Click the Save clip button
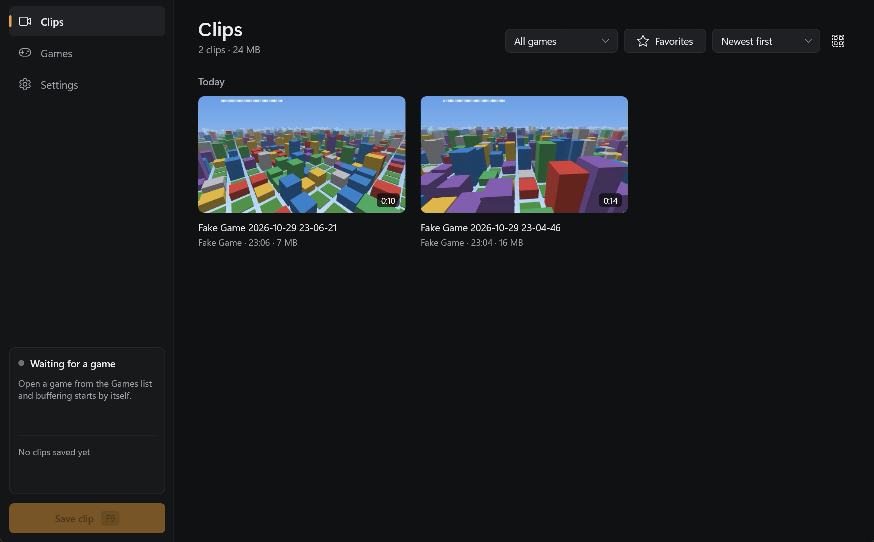 (x=87, y=518)
